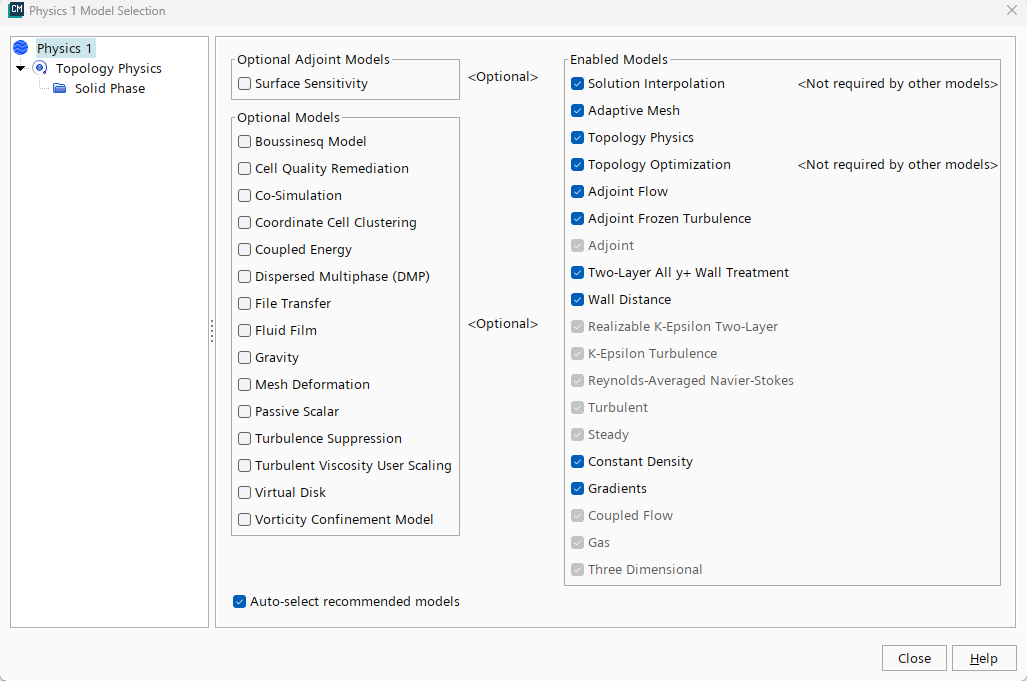Click the Optional Models group heading
This screenshot has width=1027, height=681.
pyautogui.click(x=288, y=118)
